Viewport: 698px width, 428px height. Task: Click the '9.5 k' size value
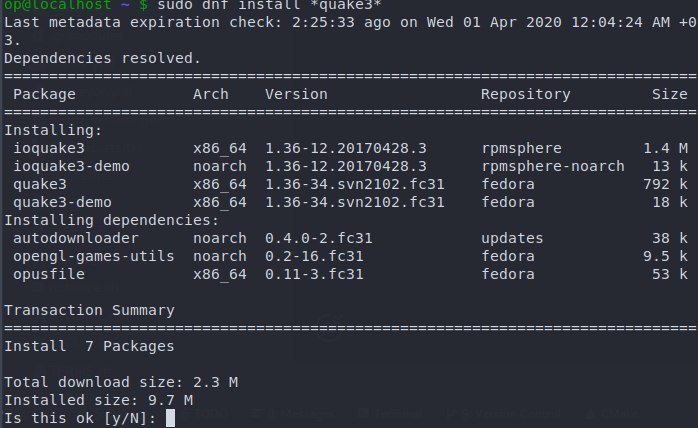pyautogui.click(x=665, y=257)
